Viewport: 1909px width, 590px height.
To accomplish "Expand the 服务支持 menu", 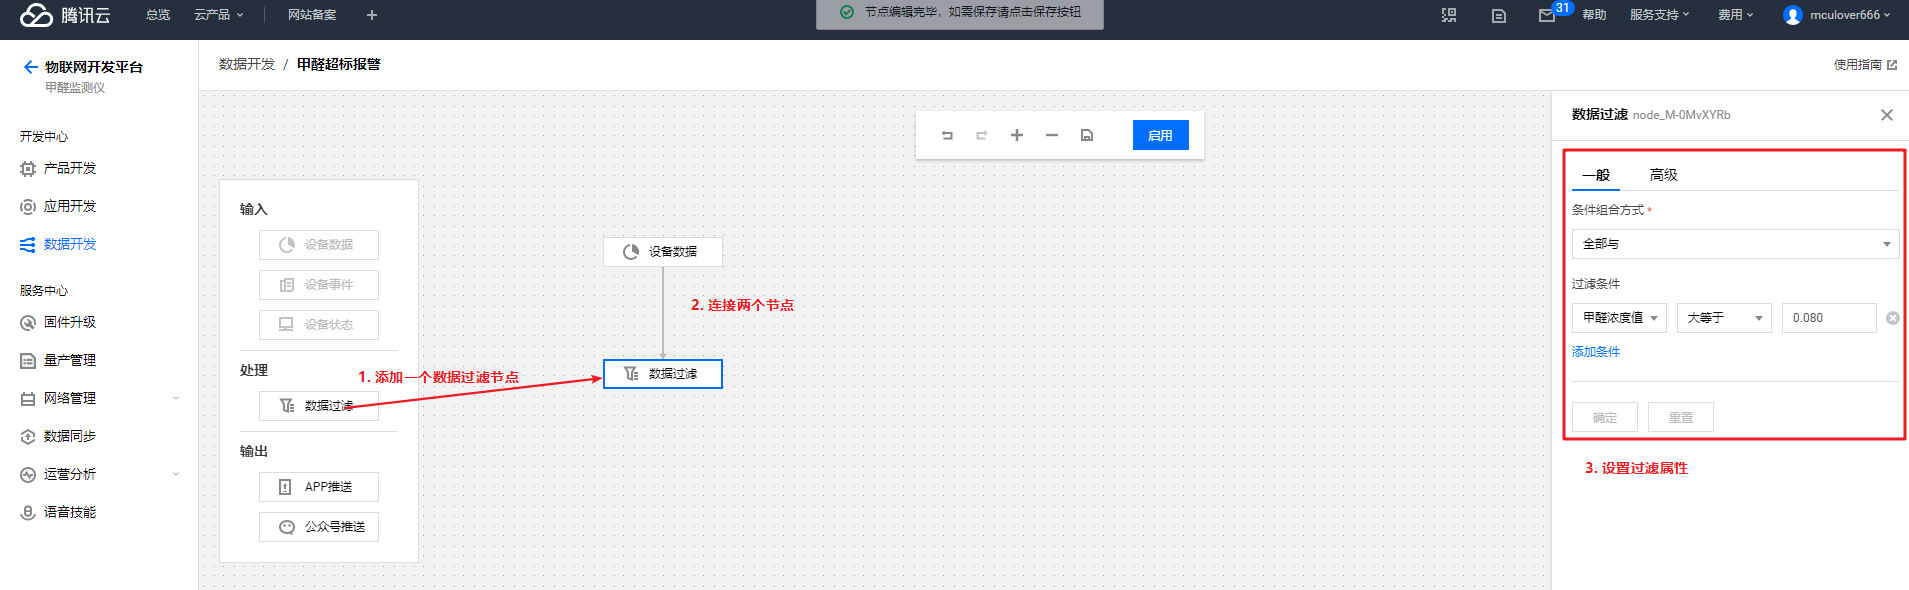I will [x=1659, y=15].
